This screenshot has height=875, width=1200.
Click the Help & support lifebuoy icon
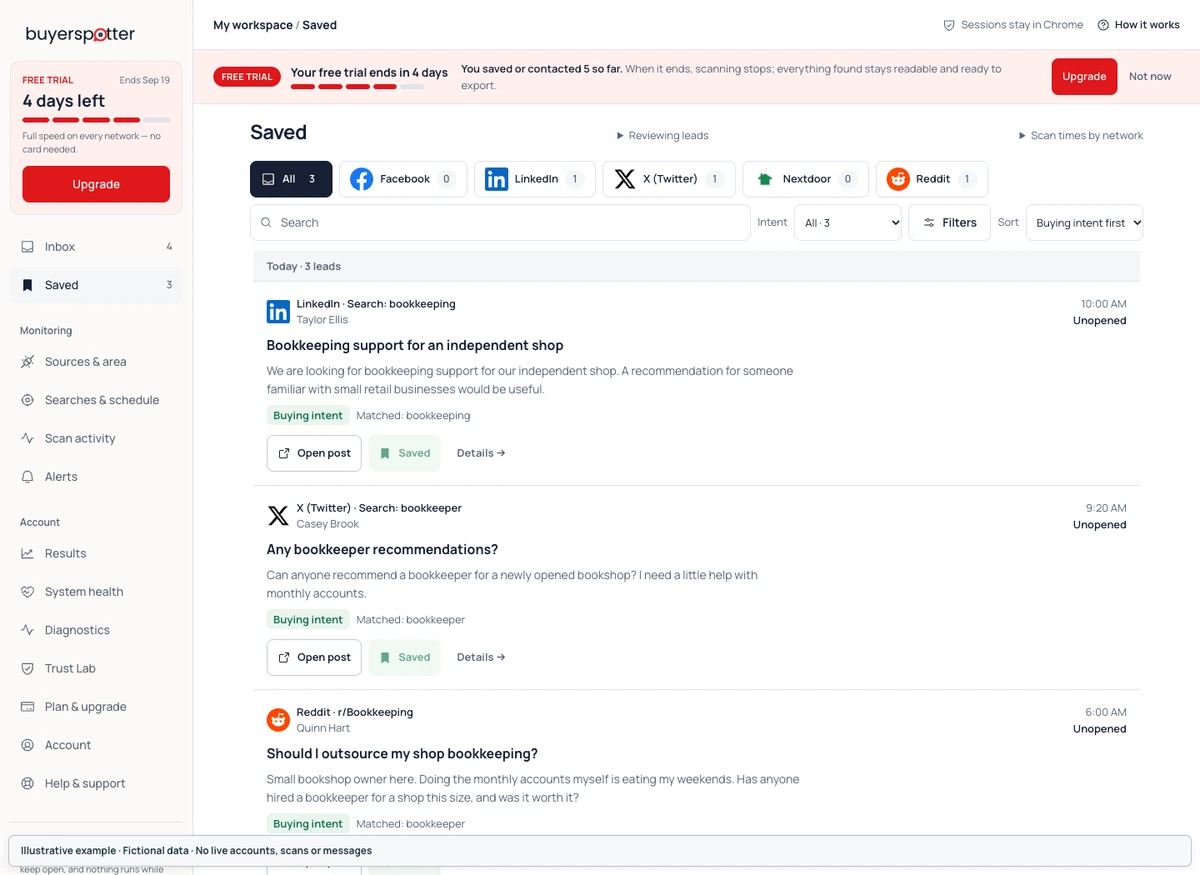tap(28, 784)
